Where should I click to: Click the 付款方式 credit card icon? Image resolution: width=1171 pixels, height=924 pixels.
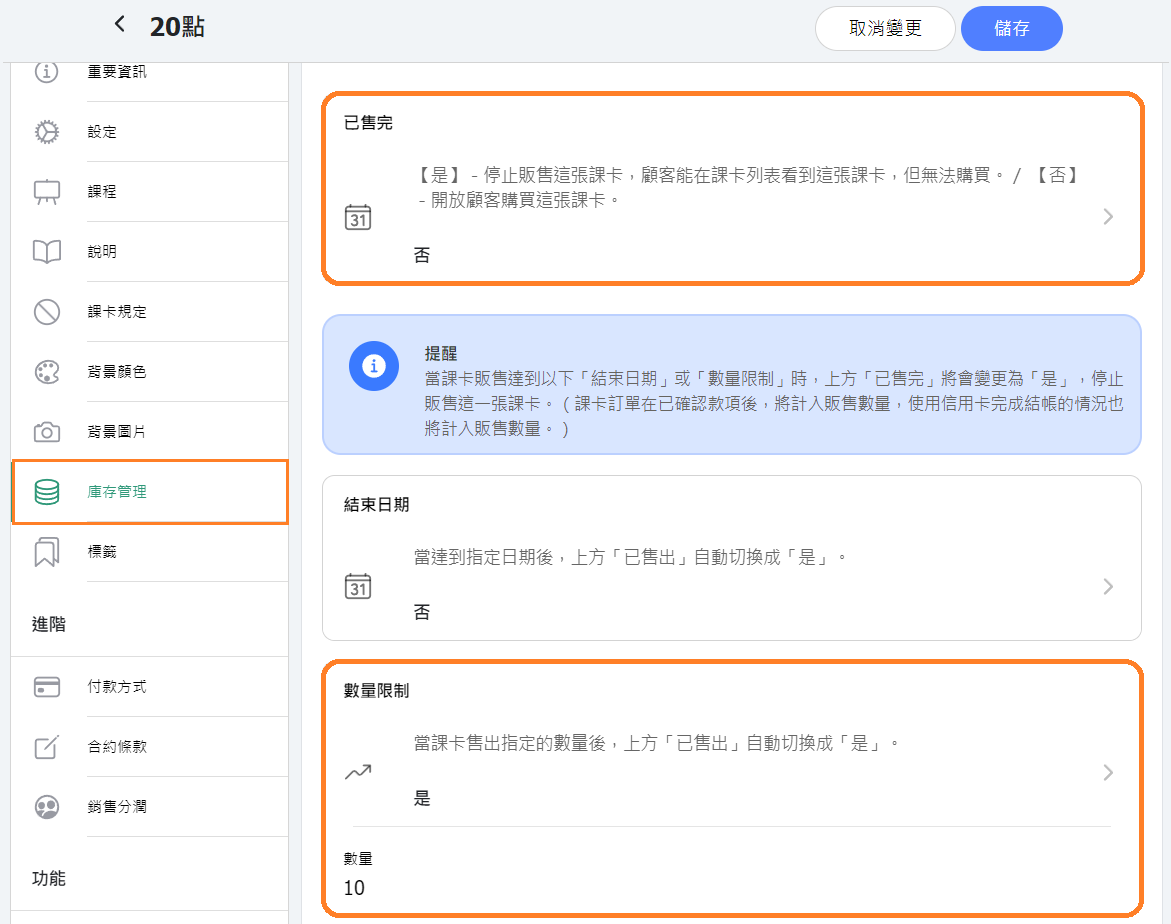[47, 687]
